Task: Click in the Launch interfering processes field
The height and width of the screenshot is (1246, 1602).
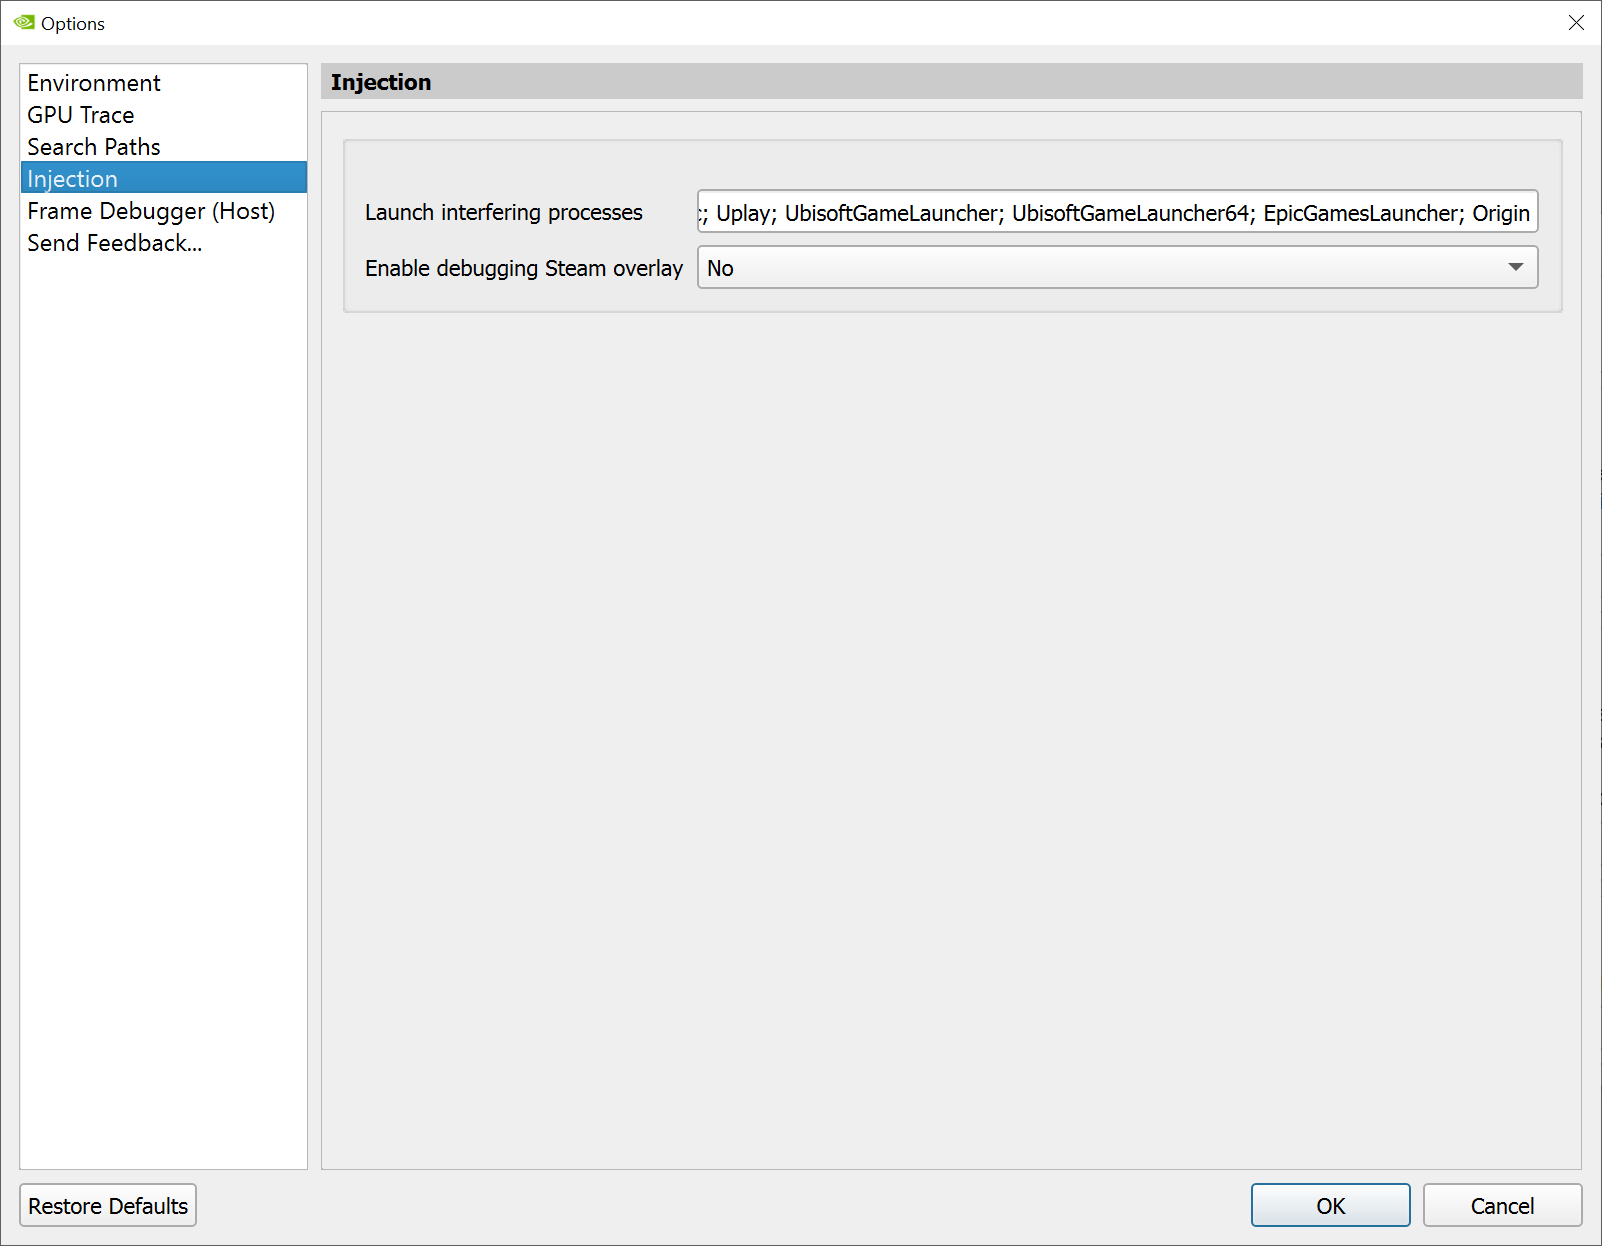Action: (1116, 212)
